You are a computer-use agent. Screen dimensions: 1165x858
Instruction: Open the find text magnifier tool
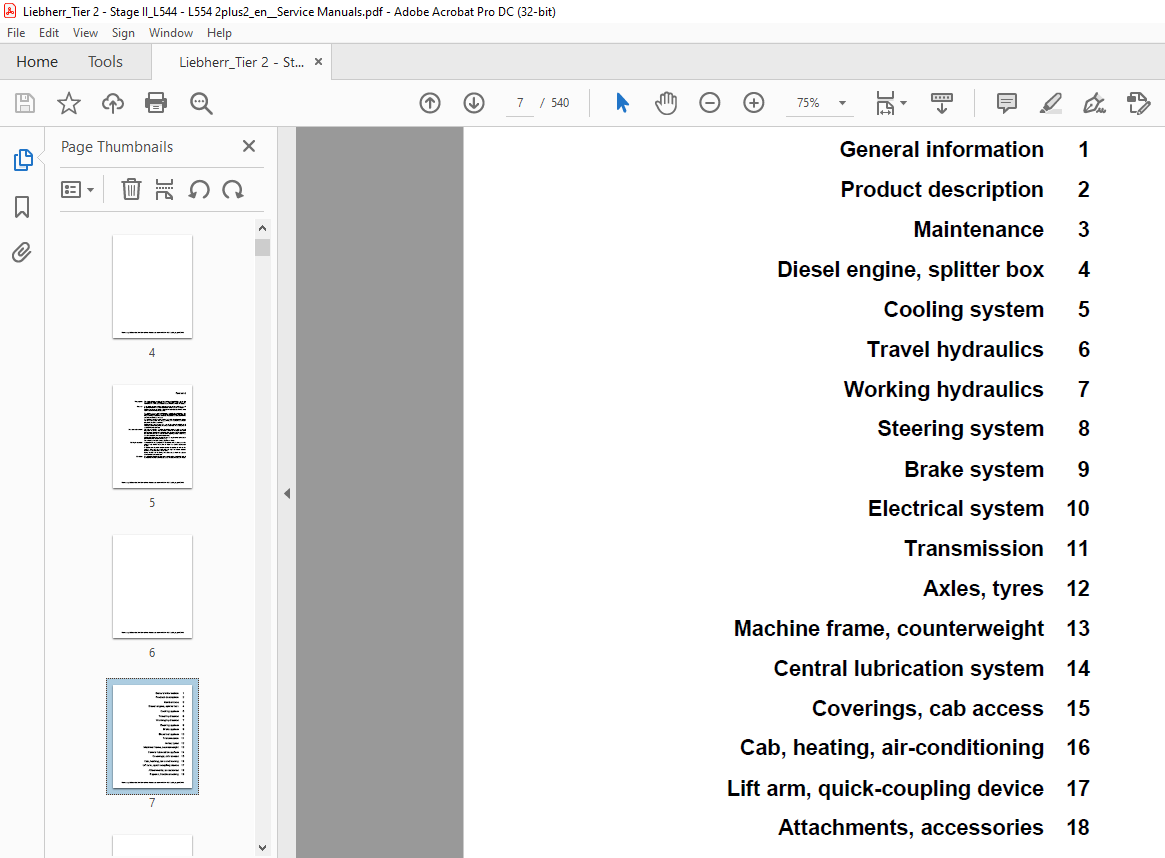201,103
